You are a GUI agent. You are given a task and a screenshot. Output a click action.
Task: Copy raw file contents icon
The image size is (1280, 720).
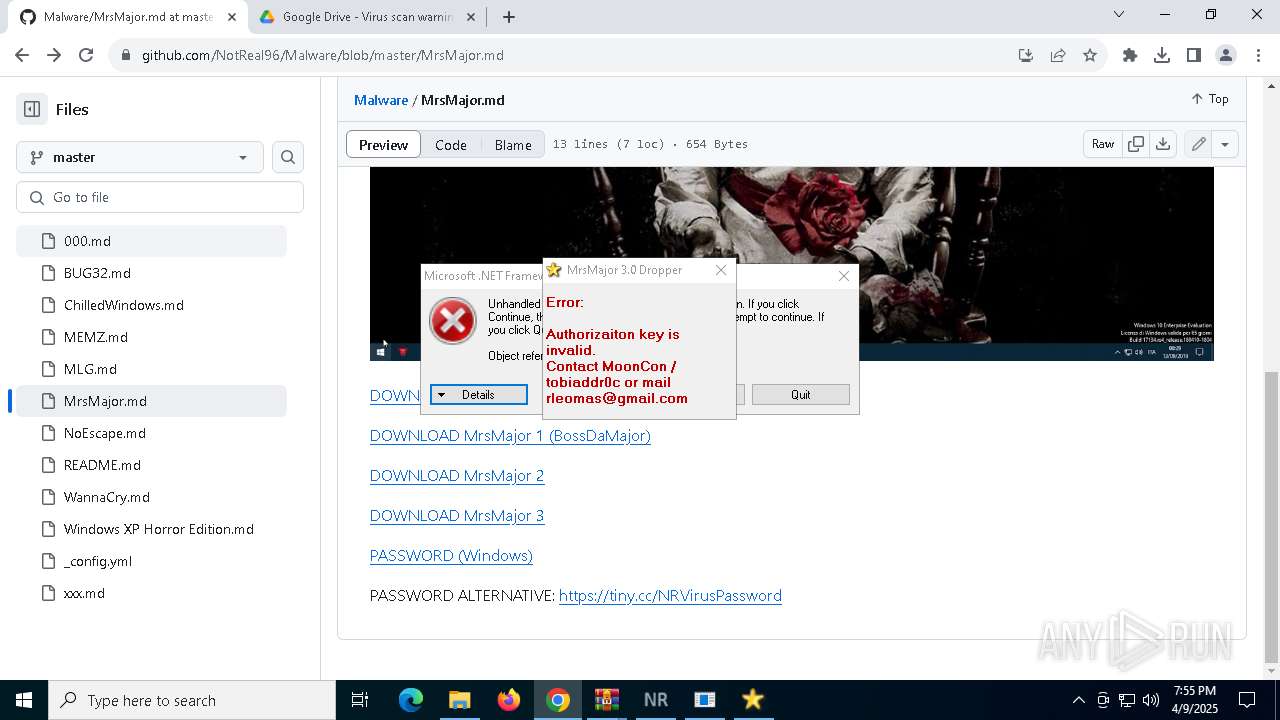click(x=1136, y=144)
